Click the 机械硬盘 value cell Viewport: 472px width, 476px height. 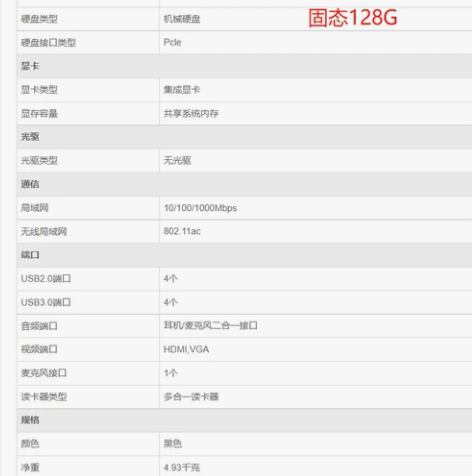point(316,19)
